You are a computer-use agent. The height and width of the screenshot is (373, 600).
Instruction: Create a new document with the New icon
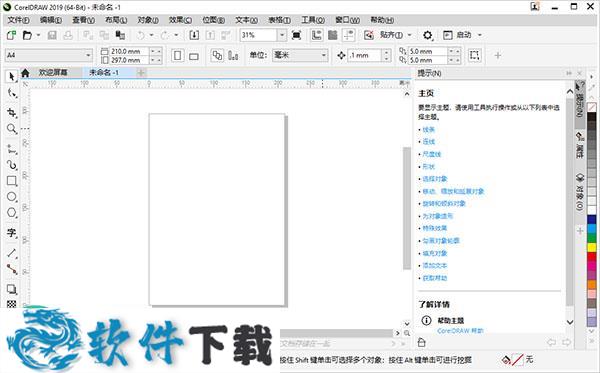click(x=11, y=35)
